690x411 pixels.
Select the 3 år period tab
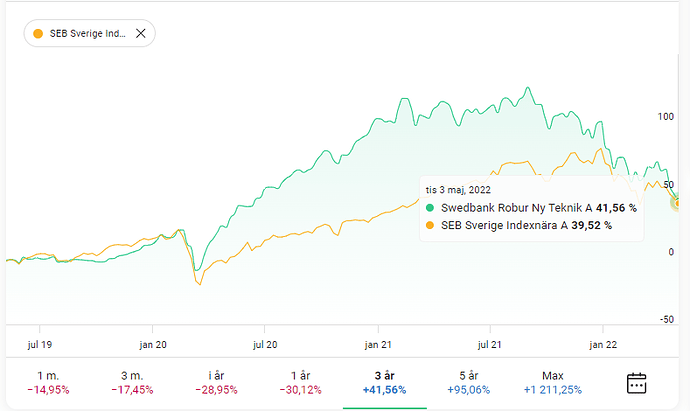point(385,382)
